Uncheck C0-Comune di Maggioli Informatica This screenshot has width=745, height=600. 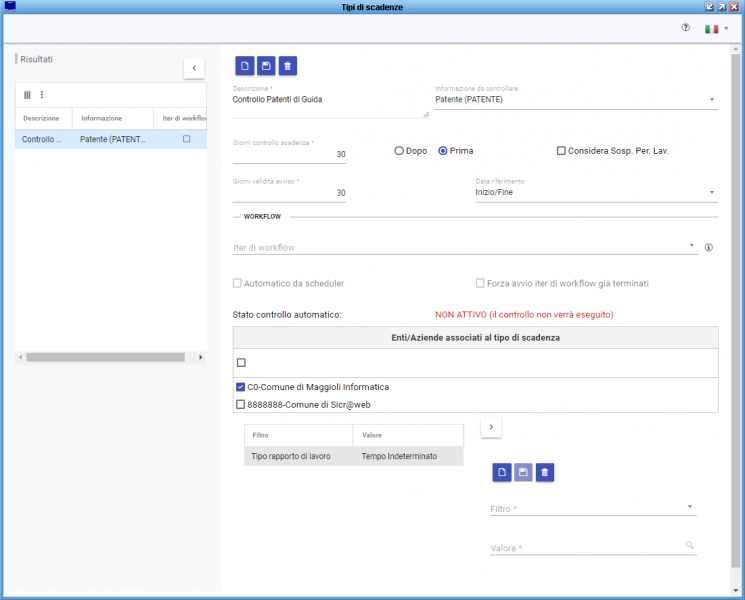(240, 387)
